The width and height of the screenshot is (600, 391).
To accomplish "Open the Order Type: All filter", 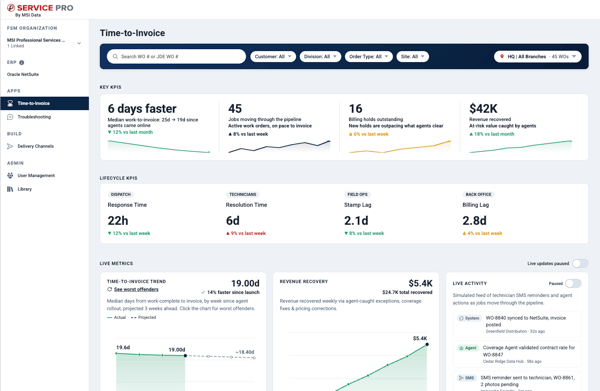I will tap(368, 57).
